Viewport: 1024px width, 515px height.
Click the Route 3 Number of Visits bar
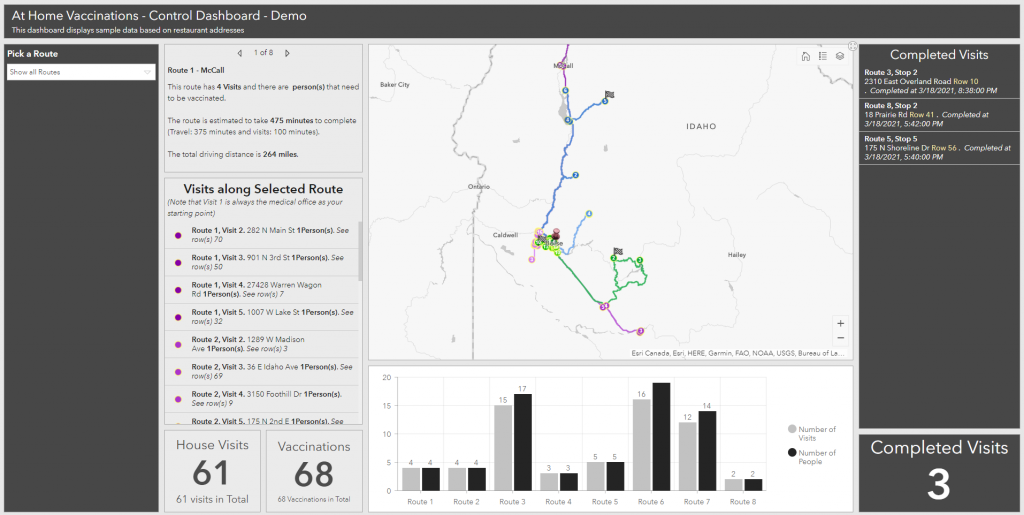(503, 447)
